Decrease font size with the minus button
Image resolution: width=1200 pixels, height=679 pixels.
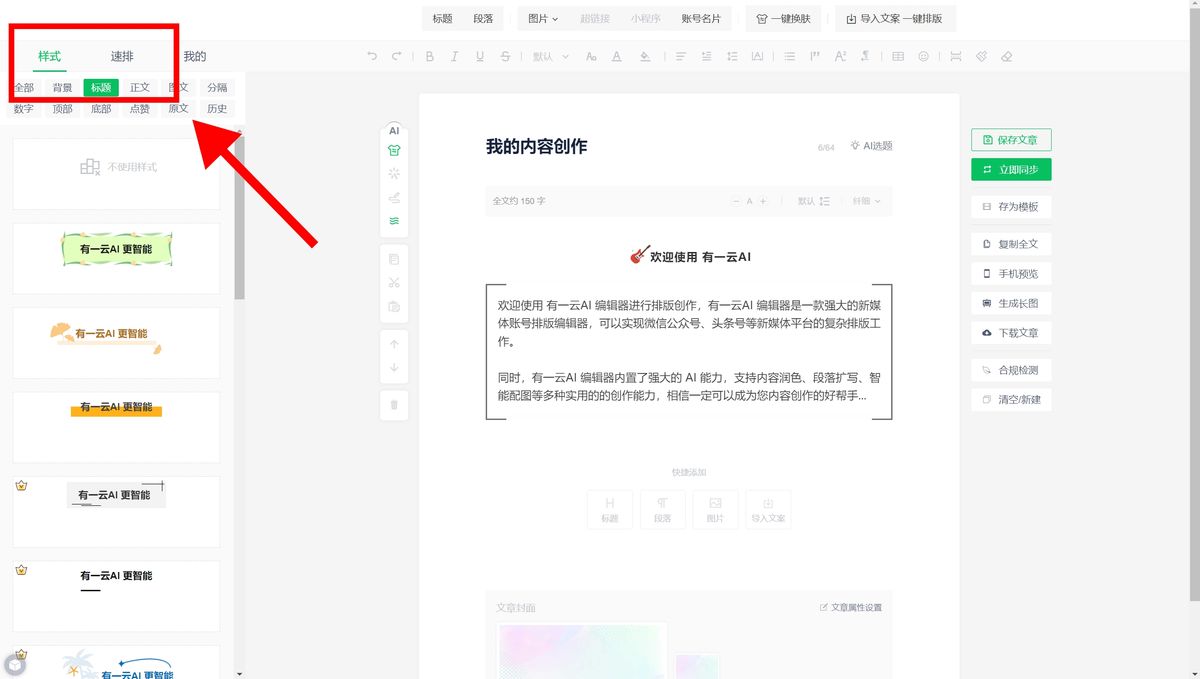click(736, 201)
